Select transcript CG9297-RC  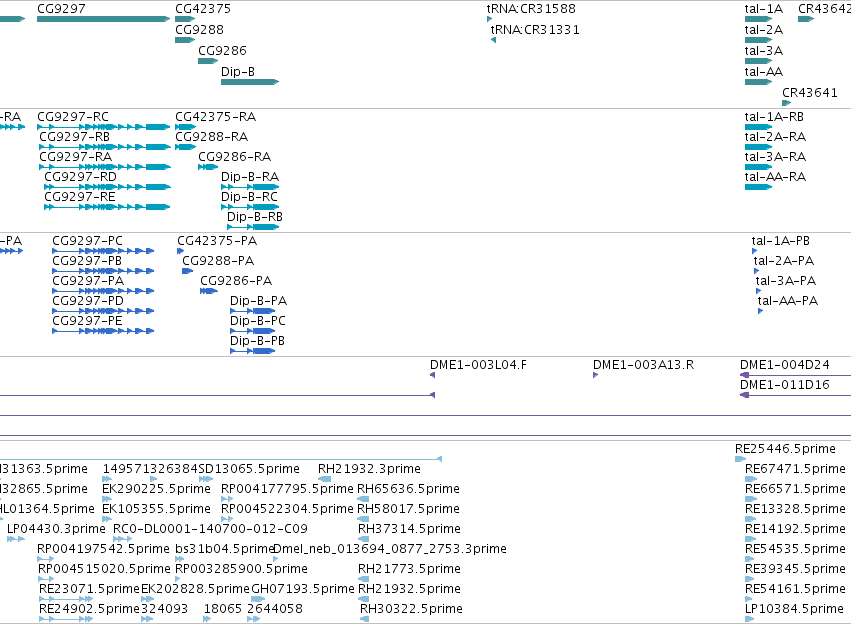click(104, 127)
